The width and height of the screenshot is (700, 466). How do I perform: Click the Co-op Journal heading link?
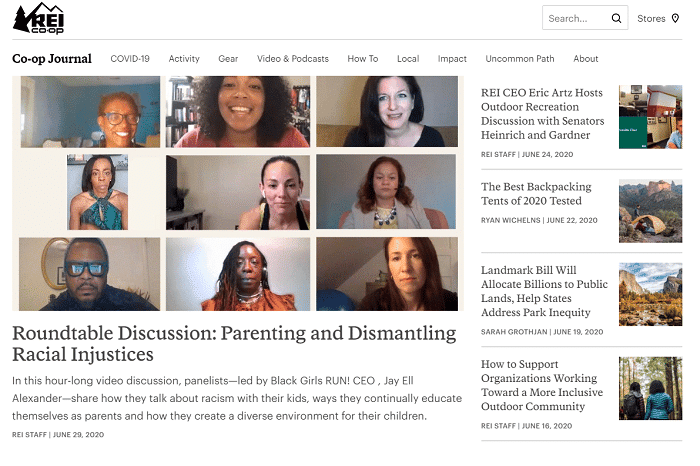(x=52, y=58)
